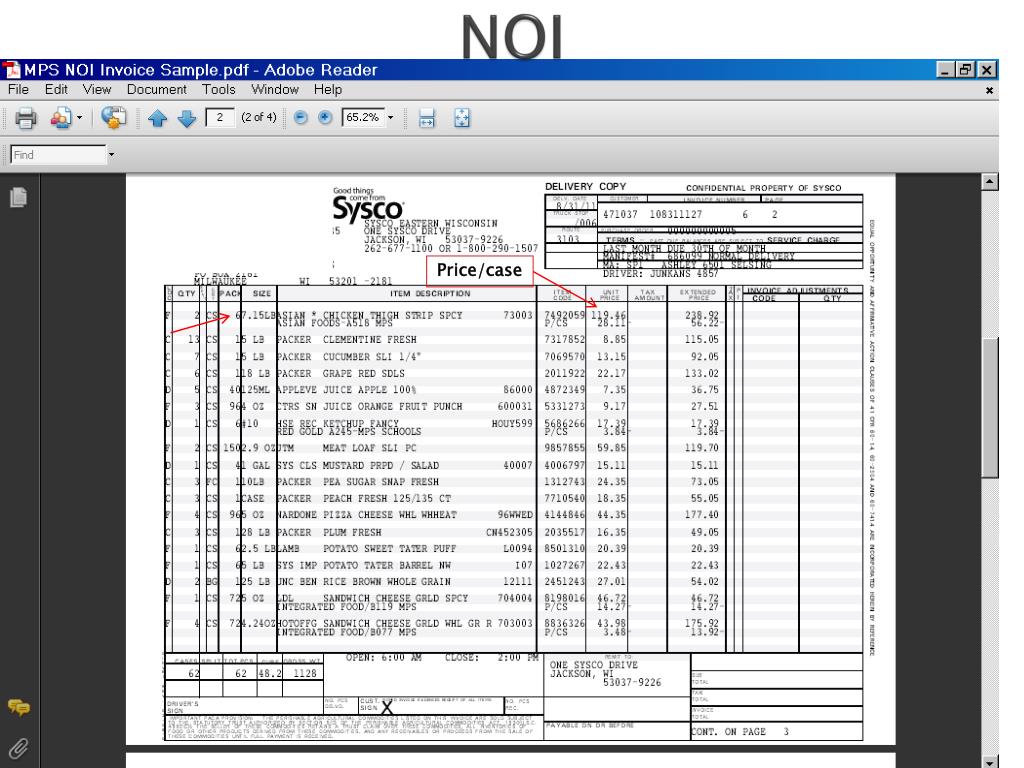Zoom in with plus button

click(x=325, y=118)
